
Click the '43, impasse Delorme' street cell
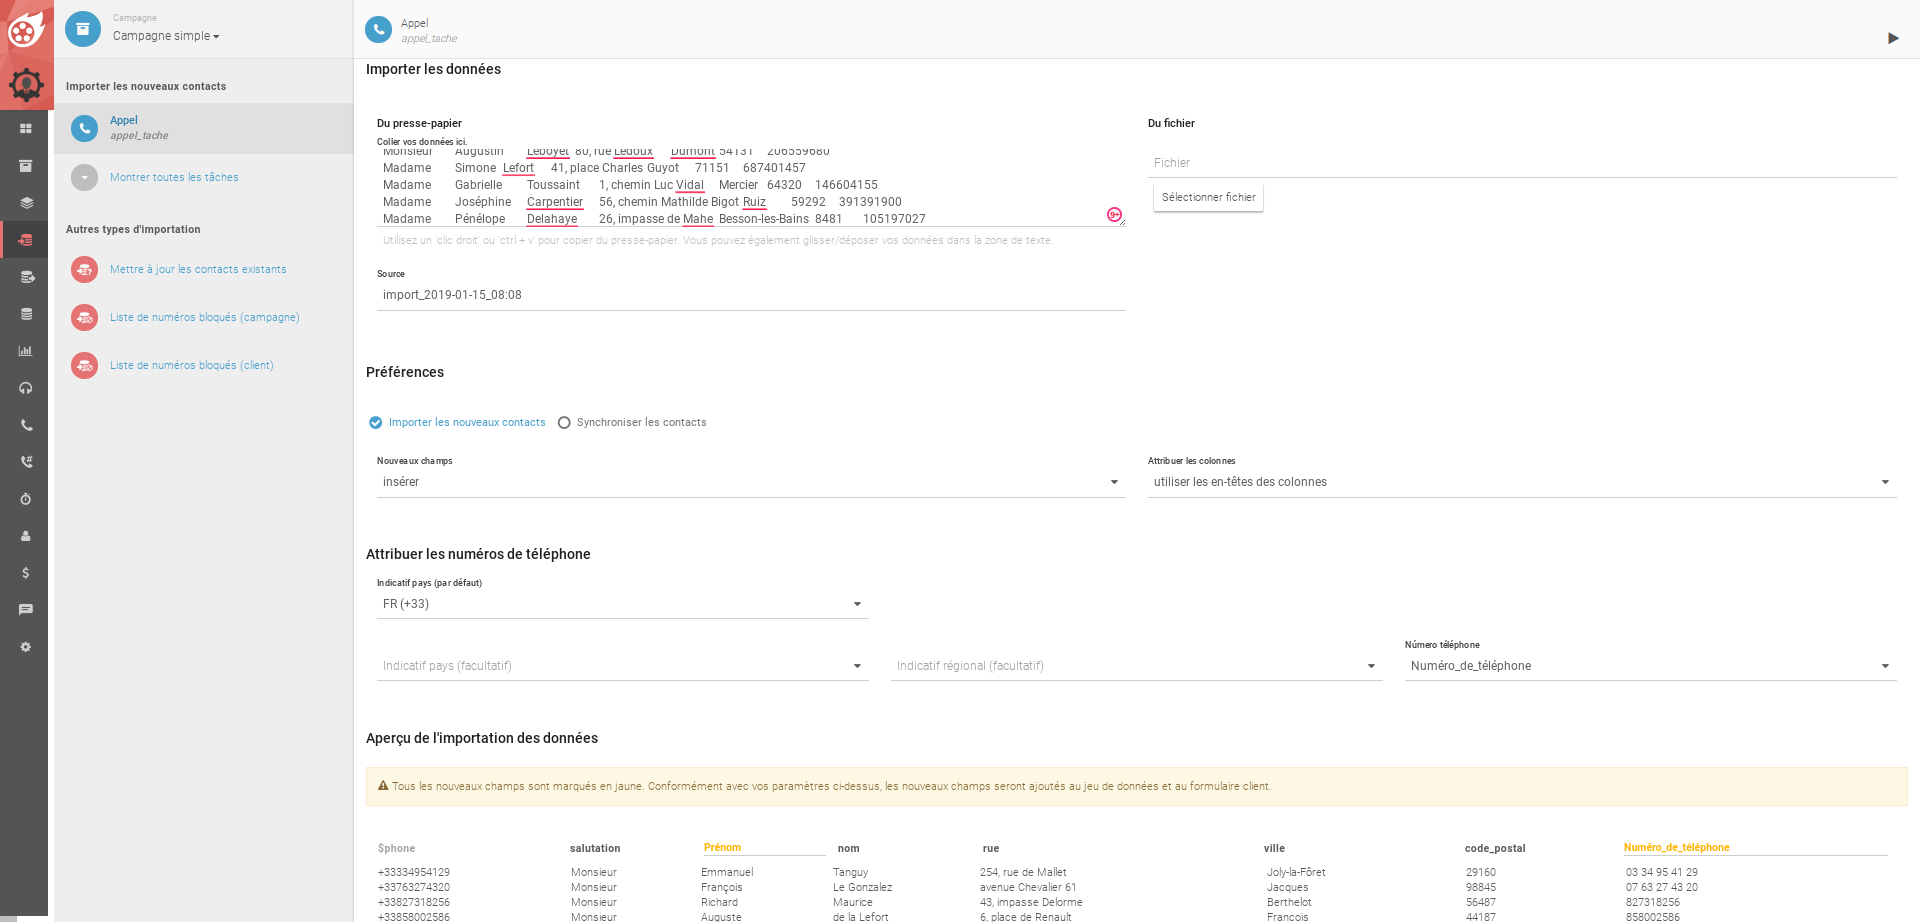point(1031,902)
